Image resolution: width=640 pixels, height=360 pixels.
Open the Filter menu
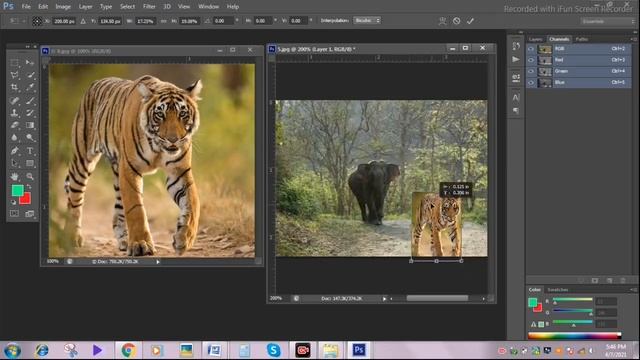pyautogui.click(x=149, y=7)
